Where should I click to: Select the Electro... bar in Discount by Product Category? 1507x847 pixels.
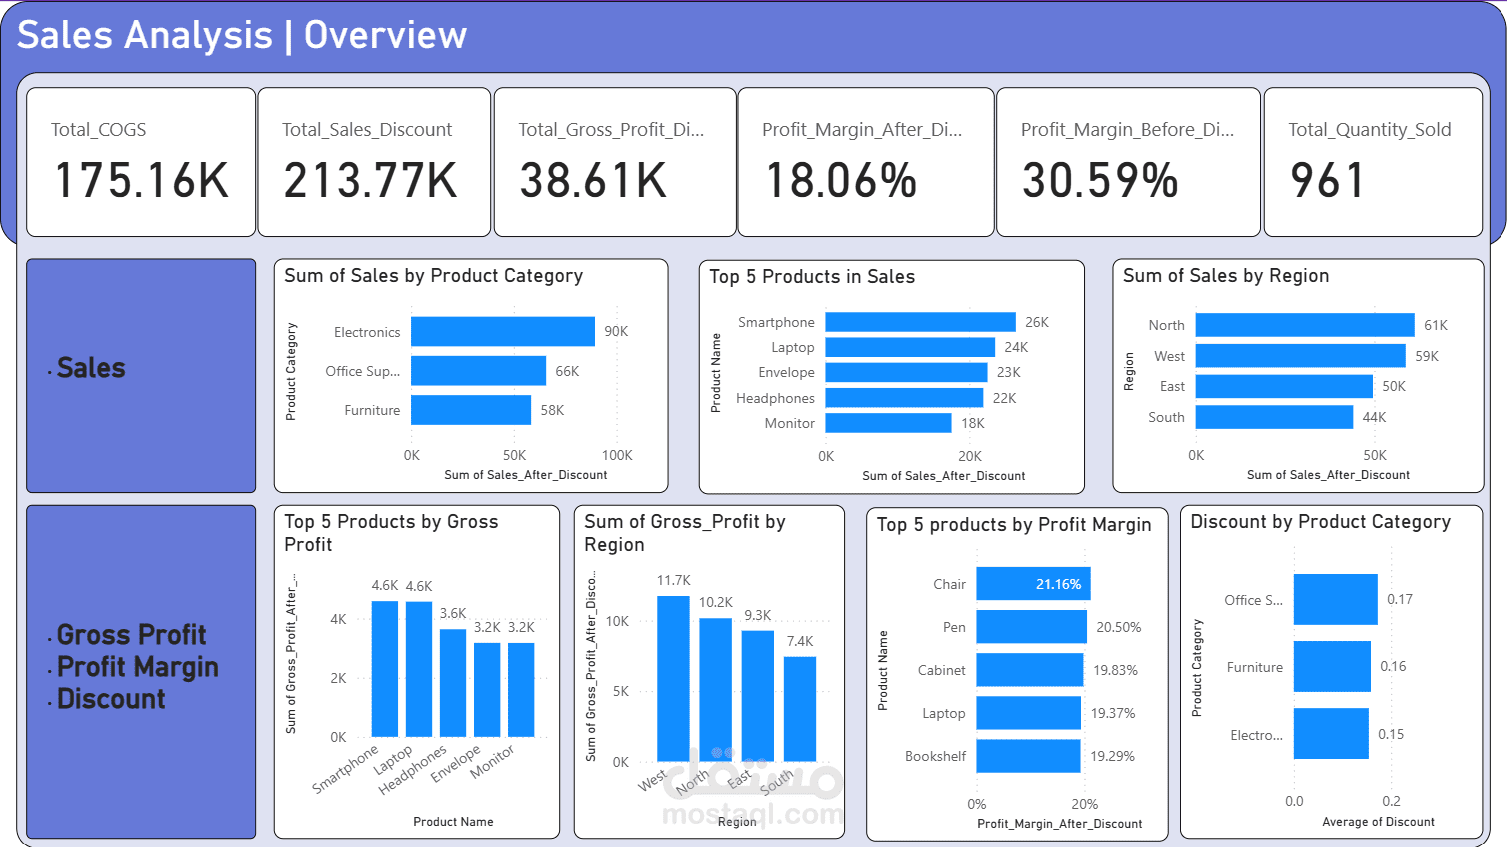[1331, 734]
